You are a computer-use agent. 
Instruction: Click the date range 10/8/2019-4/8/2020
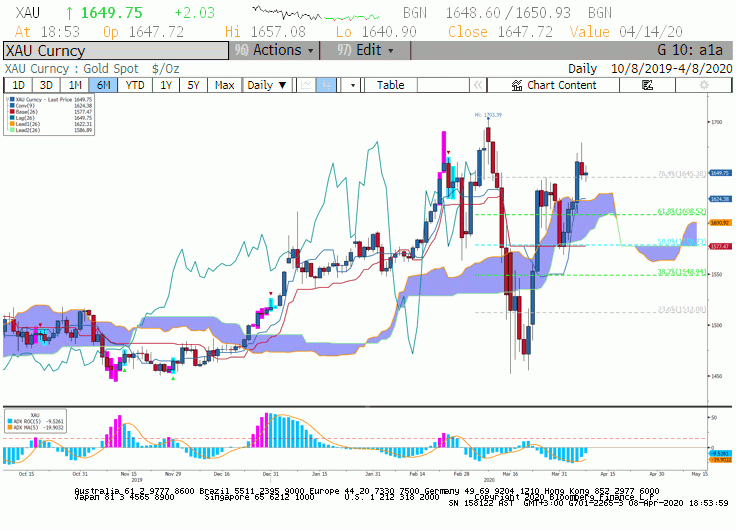coord(671,69)
